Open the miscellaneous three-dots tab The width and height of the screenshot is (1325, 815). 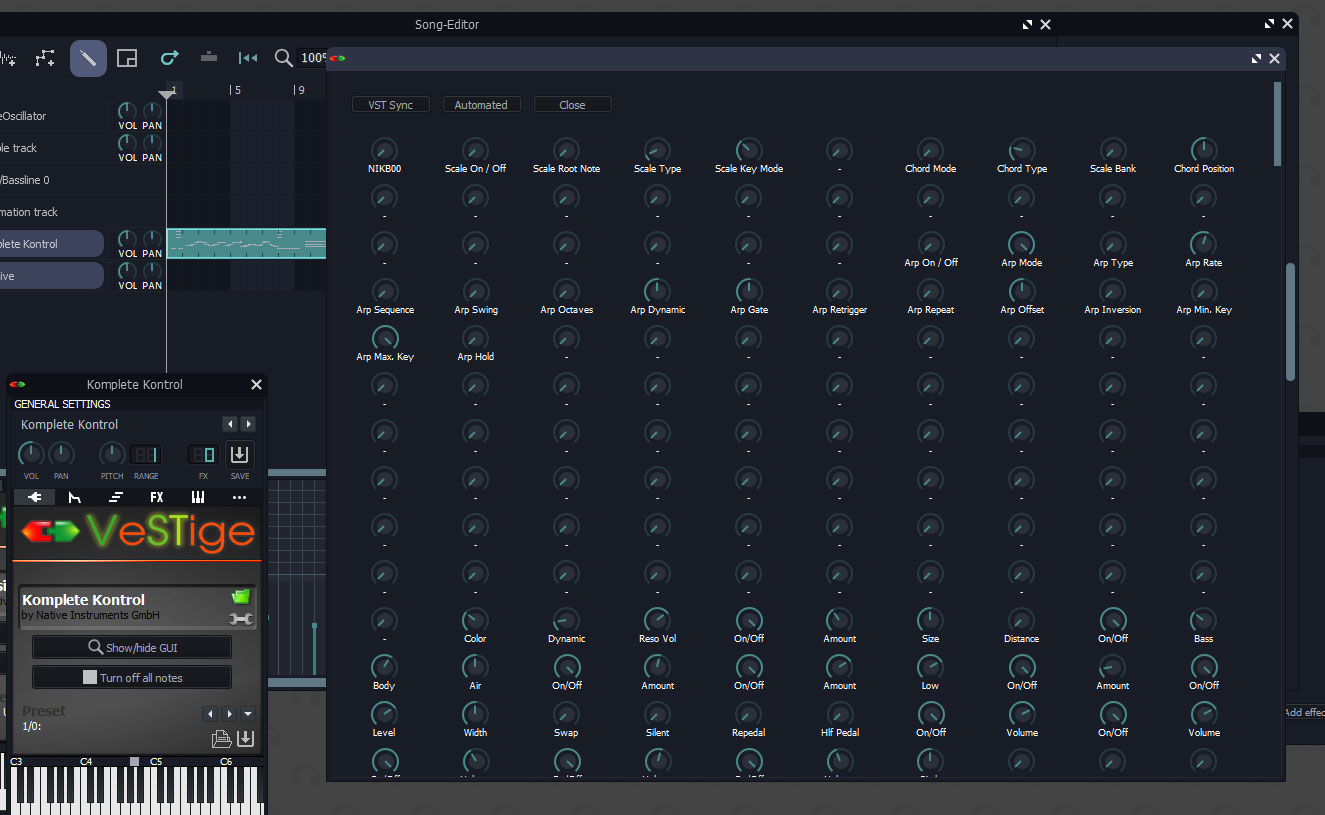tap(239, 497)
